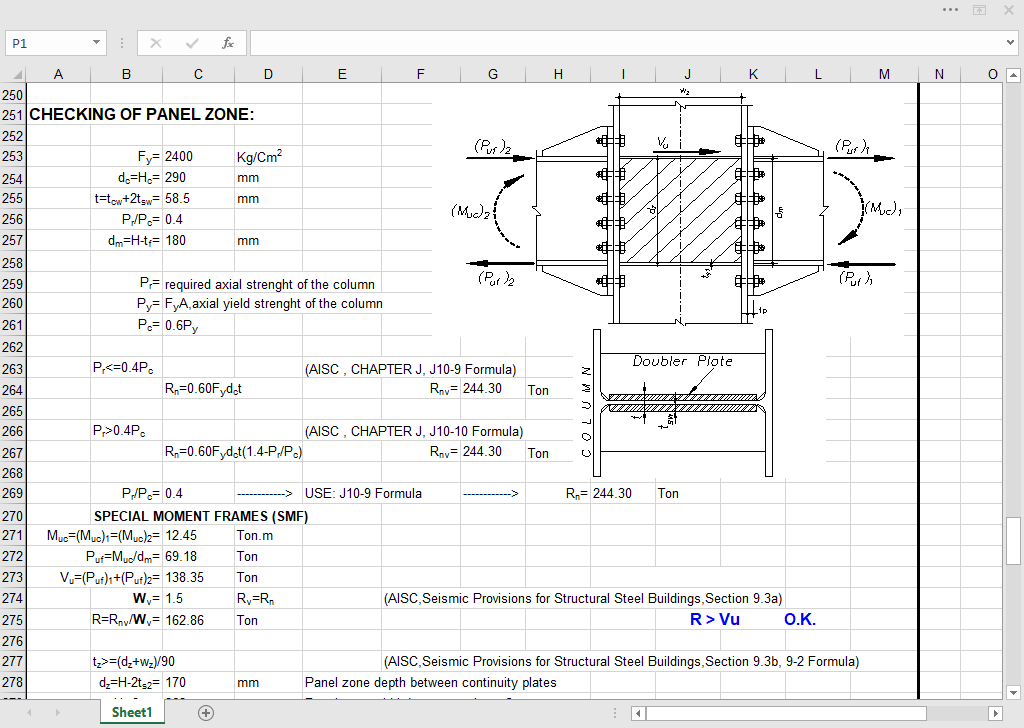This screenshot has width=1024, height=728.
Task: Click the 'FyA,axial yield strenght of the column' cell
Action: coord(274,304)
